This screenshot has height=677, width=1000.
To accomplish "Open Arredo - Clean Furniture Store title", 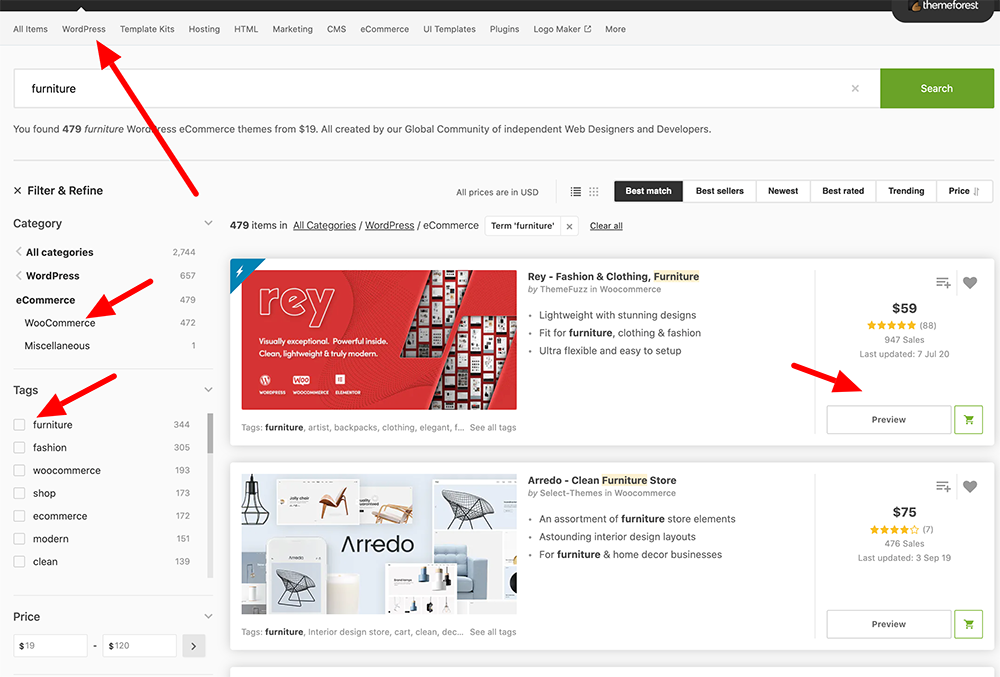I will (x=601, y=481).
